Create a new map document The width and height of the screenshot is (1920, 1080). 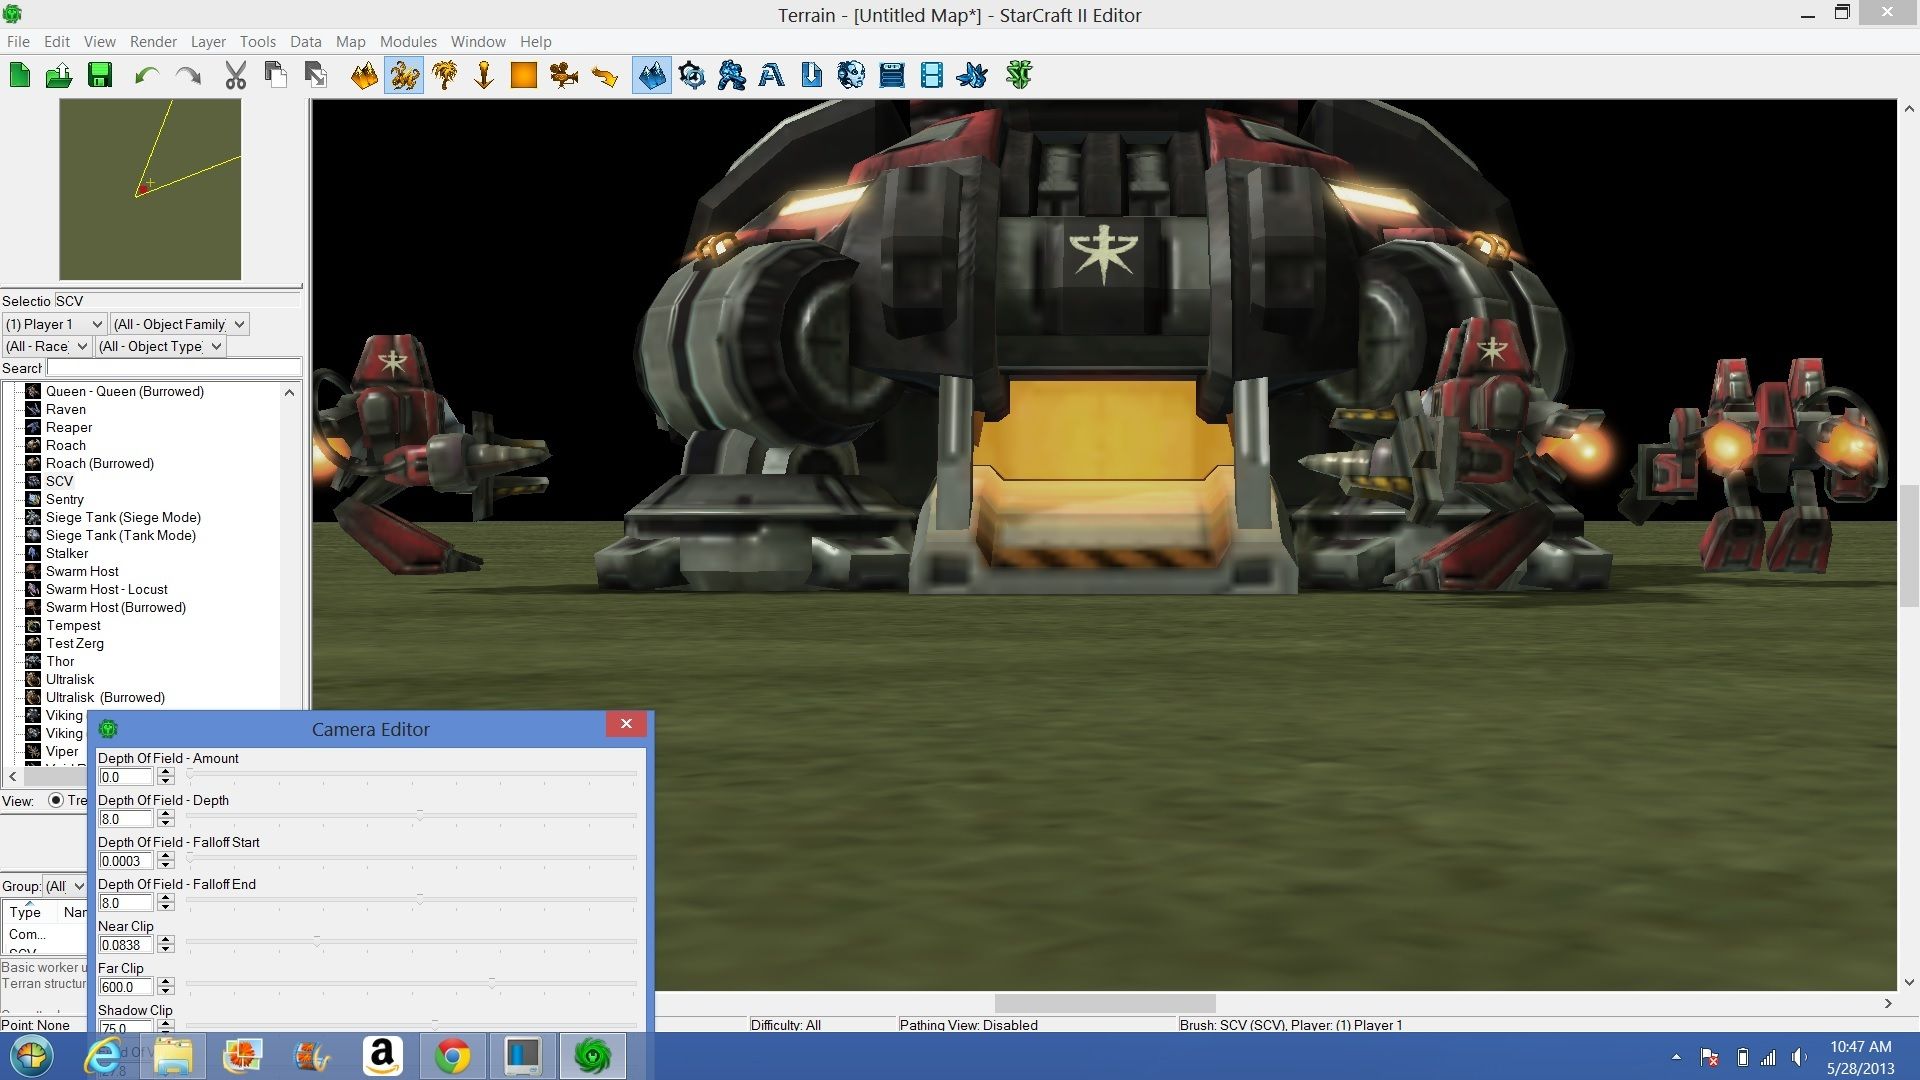coord(20,75)
